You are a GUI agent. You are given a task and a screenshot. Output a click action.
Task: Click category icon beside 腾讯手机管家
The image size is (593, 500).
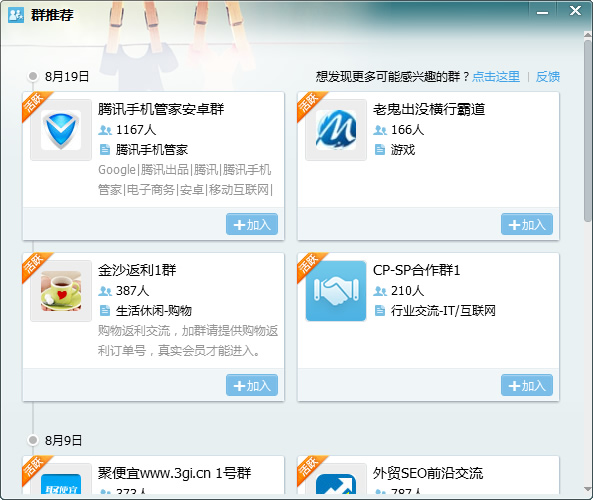pyautogui.click(x=105, y=150)
